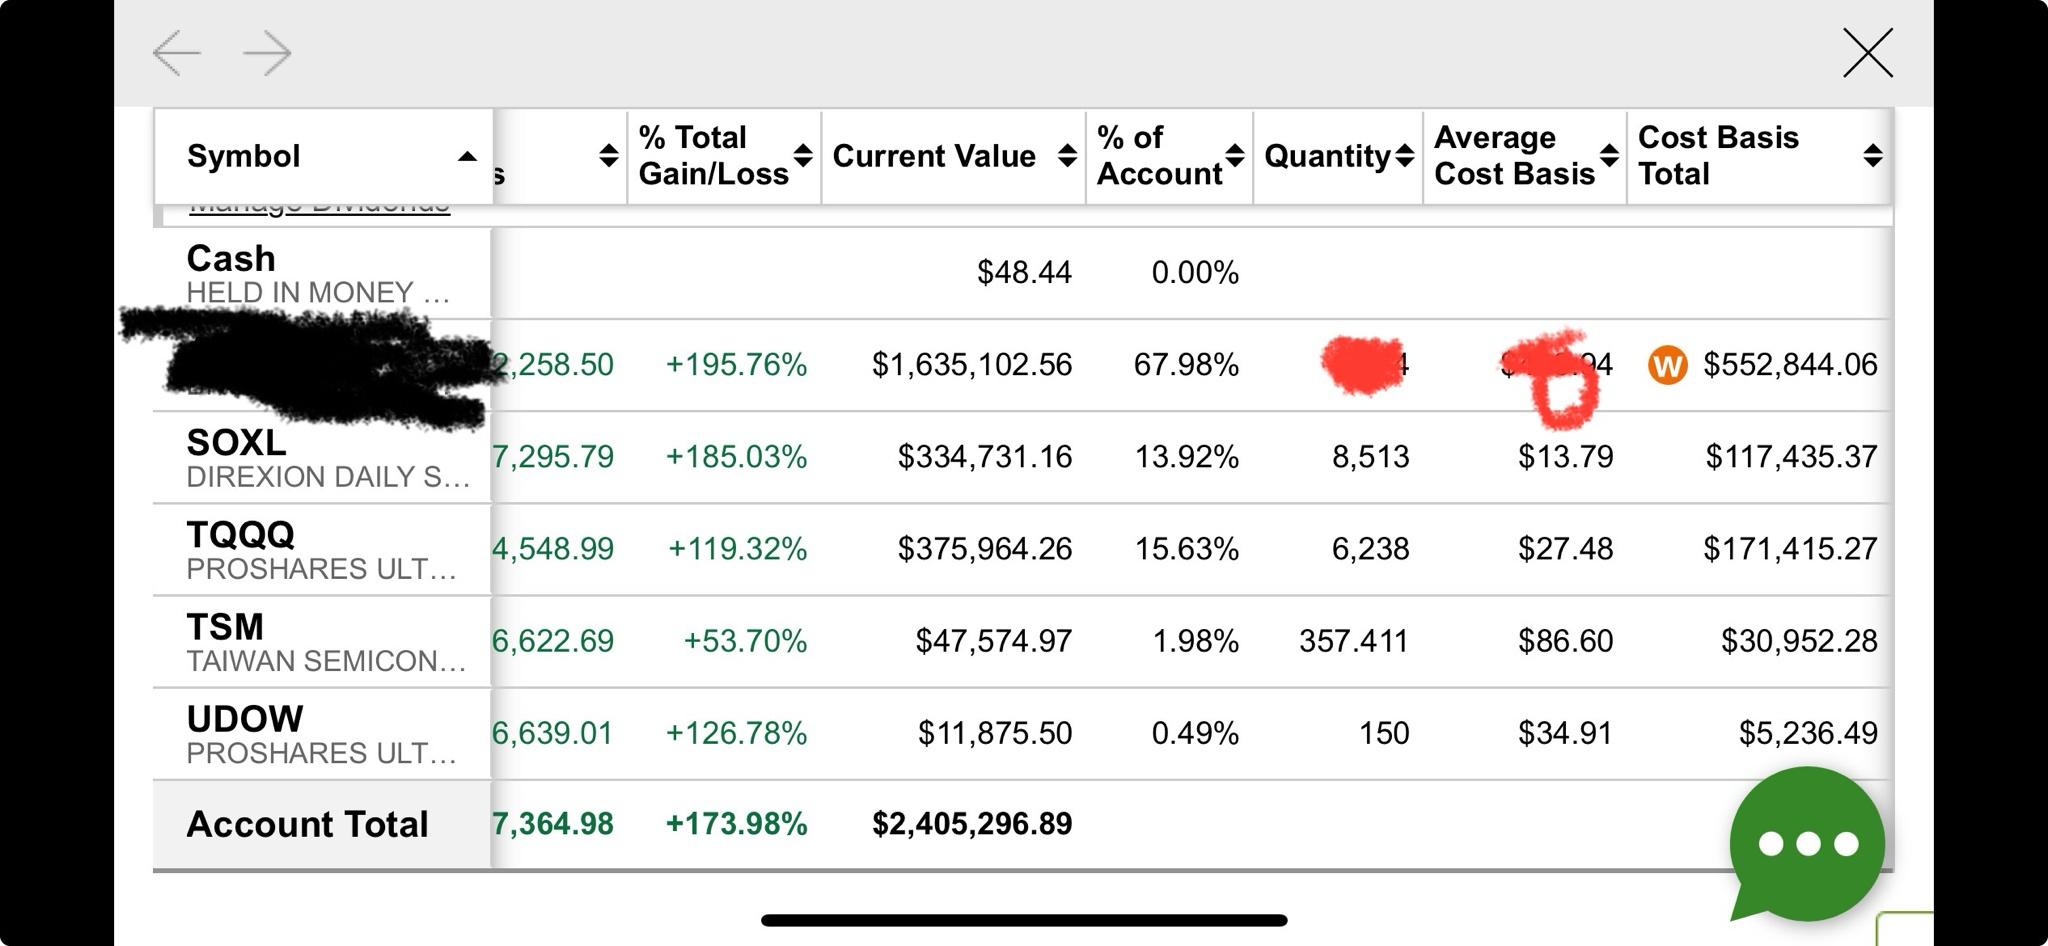This screenshot has height=946, width=2048.
Task: Click cost basis total $552,844.06
Action: point(1790,365)
